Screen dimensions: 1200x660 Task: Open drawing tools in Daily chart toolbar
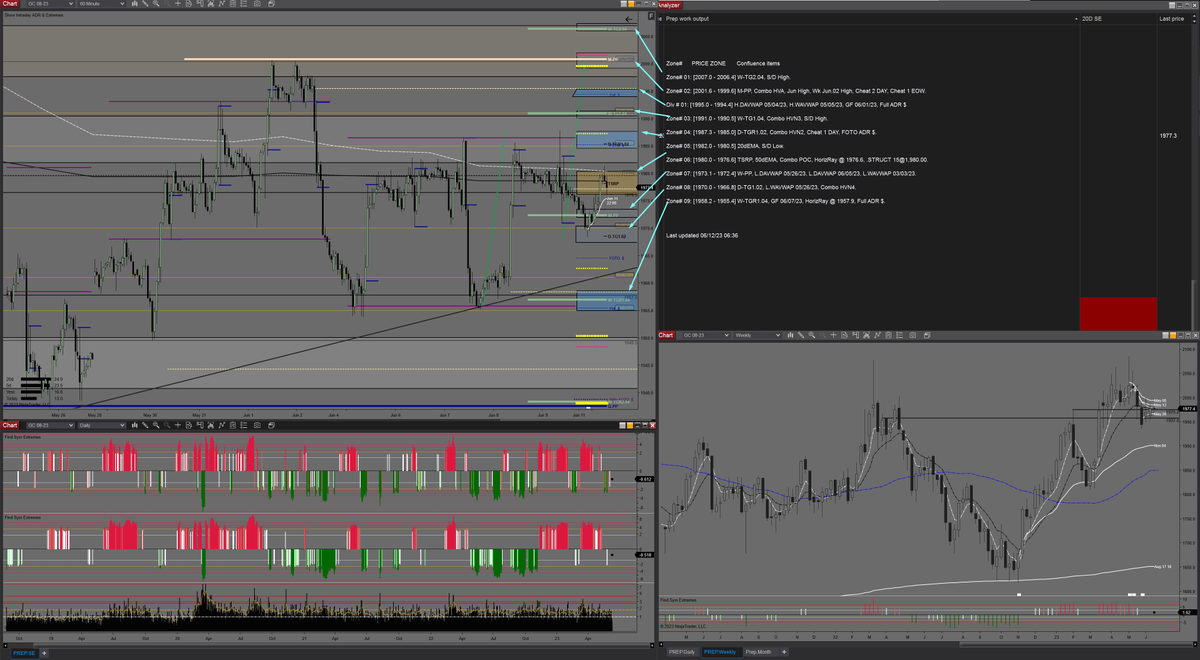tap(145, 425)
